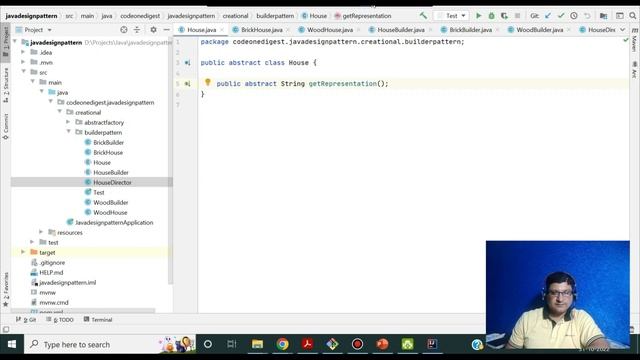
Task: Open Project Structure icon in toolbar
Action: click(x=603, y=16)
